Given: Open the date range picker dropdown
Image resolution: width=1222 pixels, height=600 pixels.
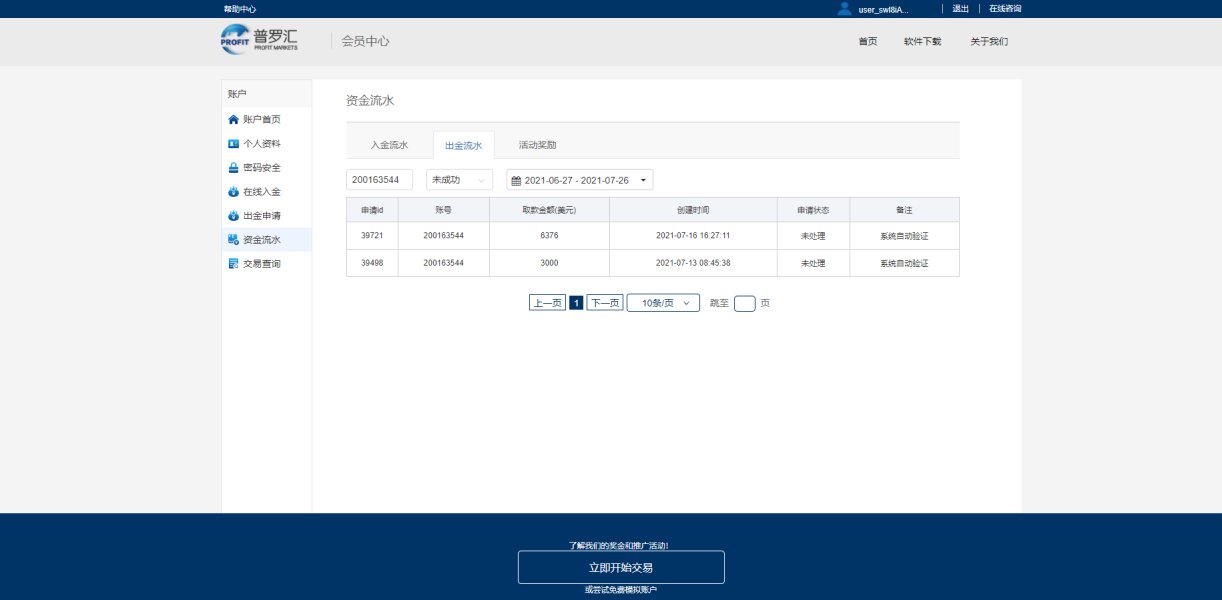Looking at the screenshot, I should pyautogui.click(x=579, y=180).
